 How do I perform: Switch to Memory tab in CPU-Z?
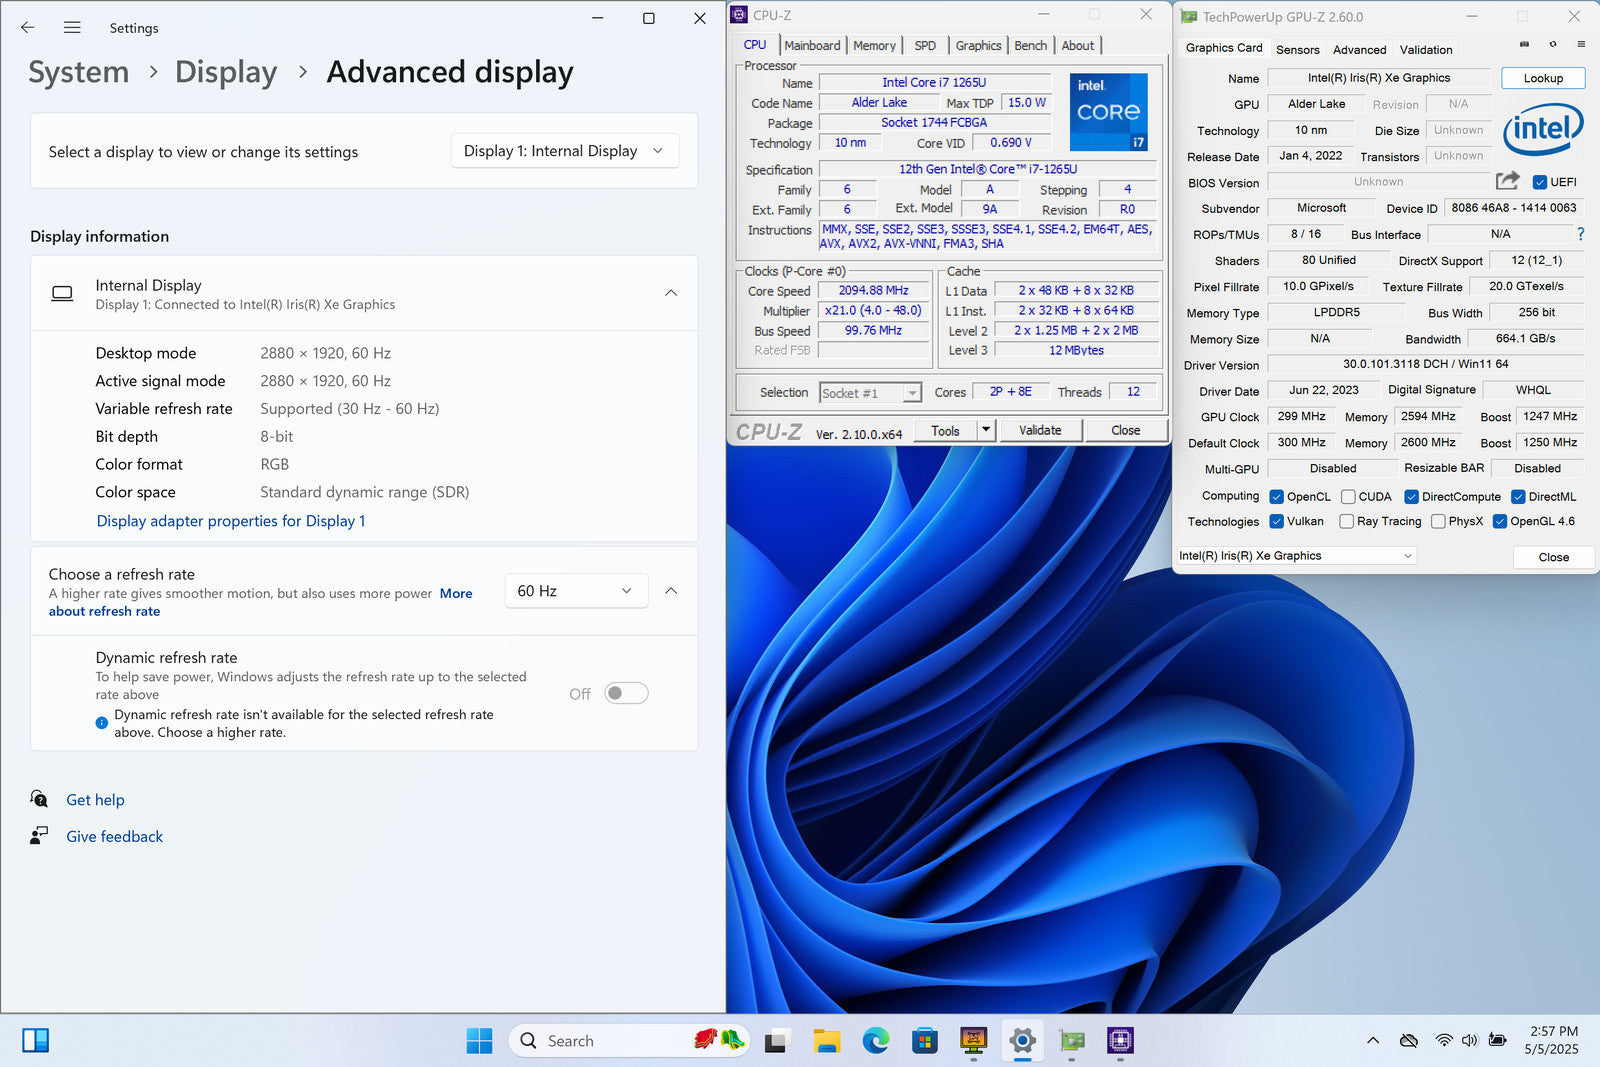click(875, 46)
